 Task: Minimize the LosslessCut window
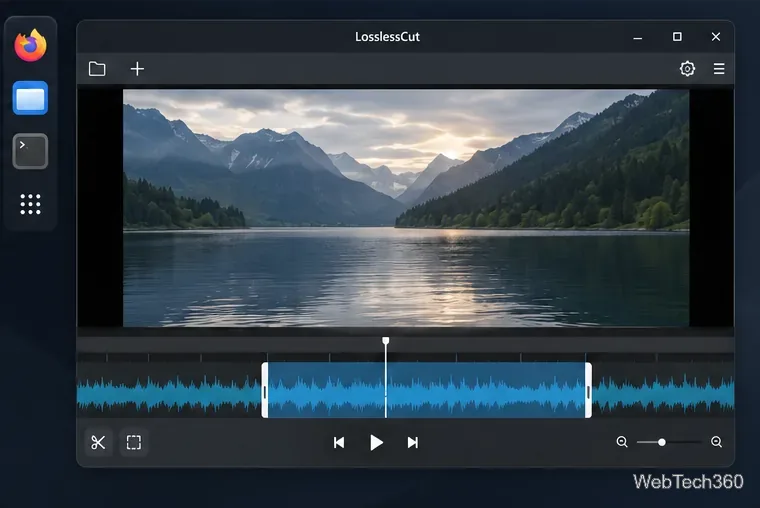pos(638,37)
